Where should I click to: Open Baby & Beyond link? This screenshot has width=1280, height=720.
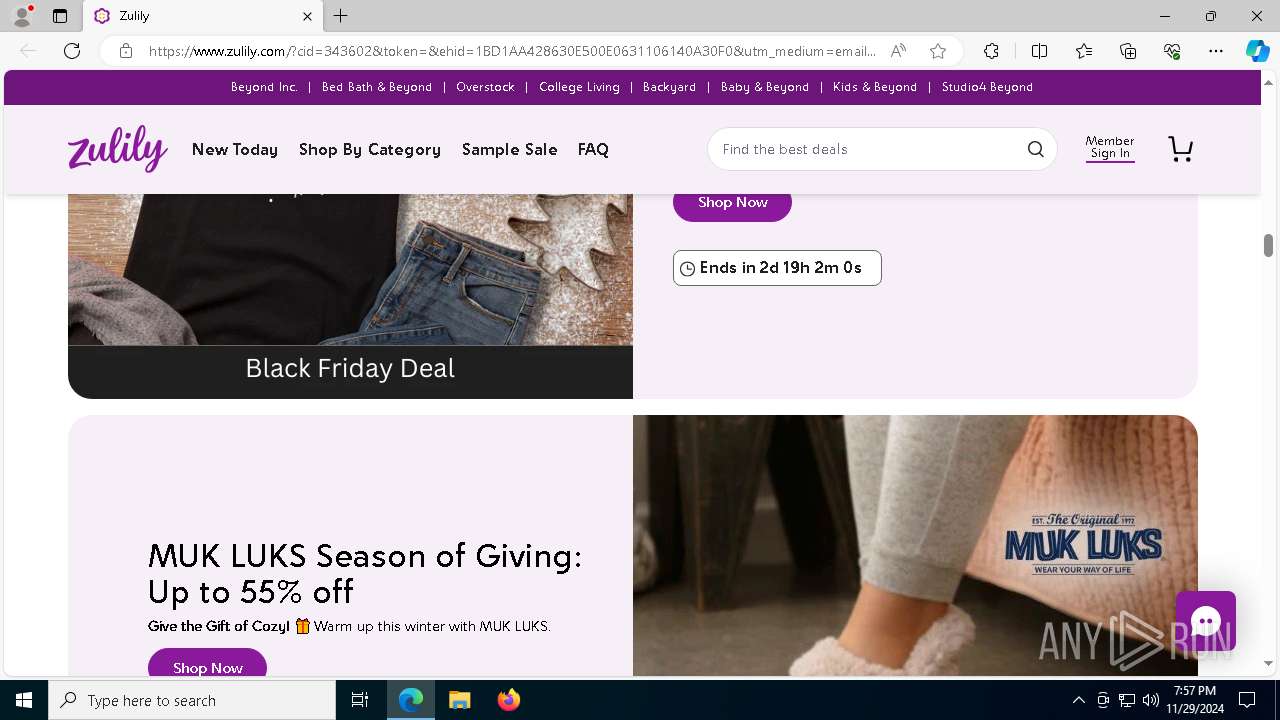[765, 87]
